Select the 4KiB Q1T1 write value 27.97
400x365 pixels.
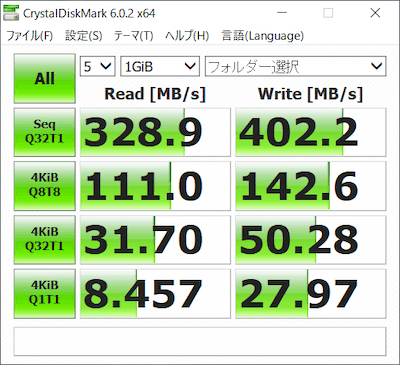pos(311,293)
